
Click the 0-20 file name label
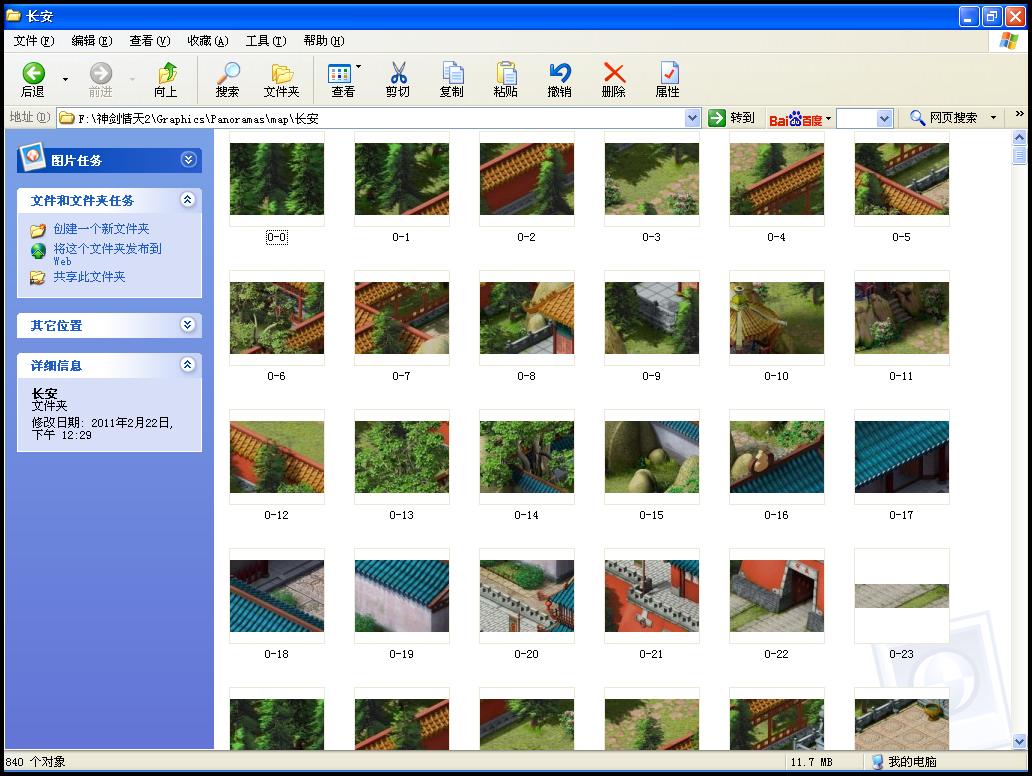527,654
